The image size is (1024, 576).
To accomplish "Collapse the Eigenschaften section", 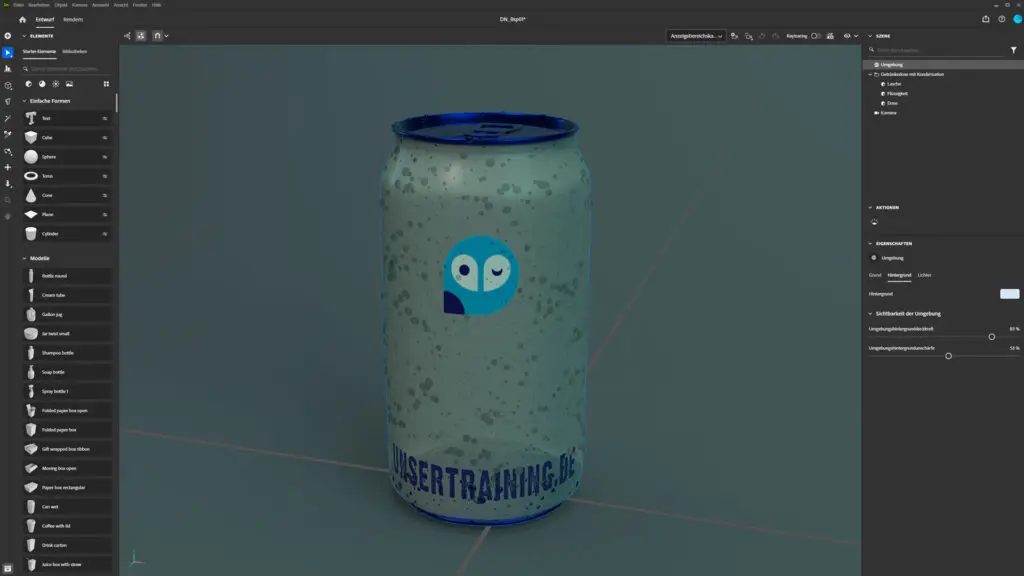I will [x=870, y=244].
